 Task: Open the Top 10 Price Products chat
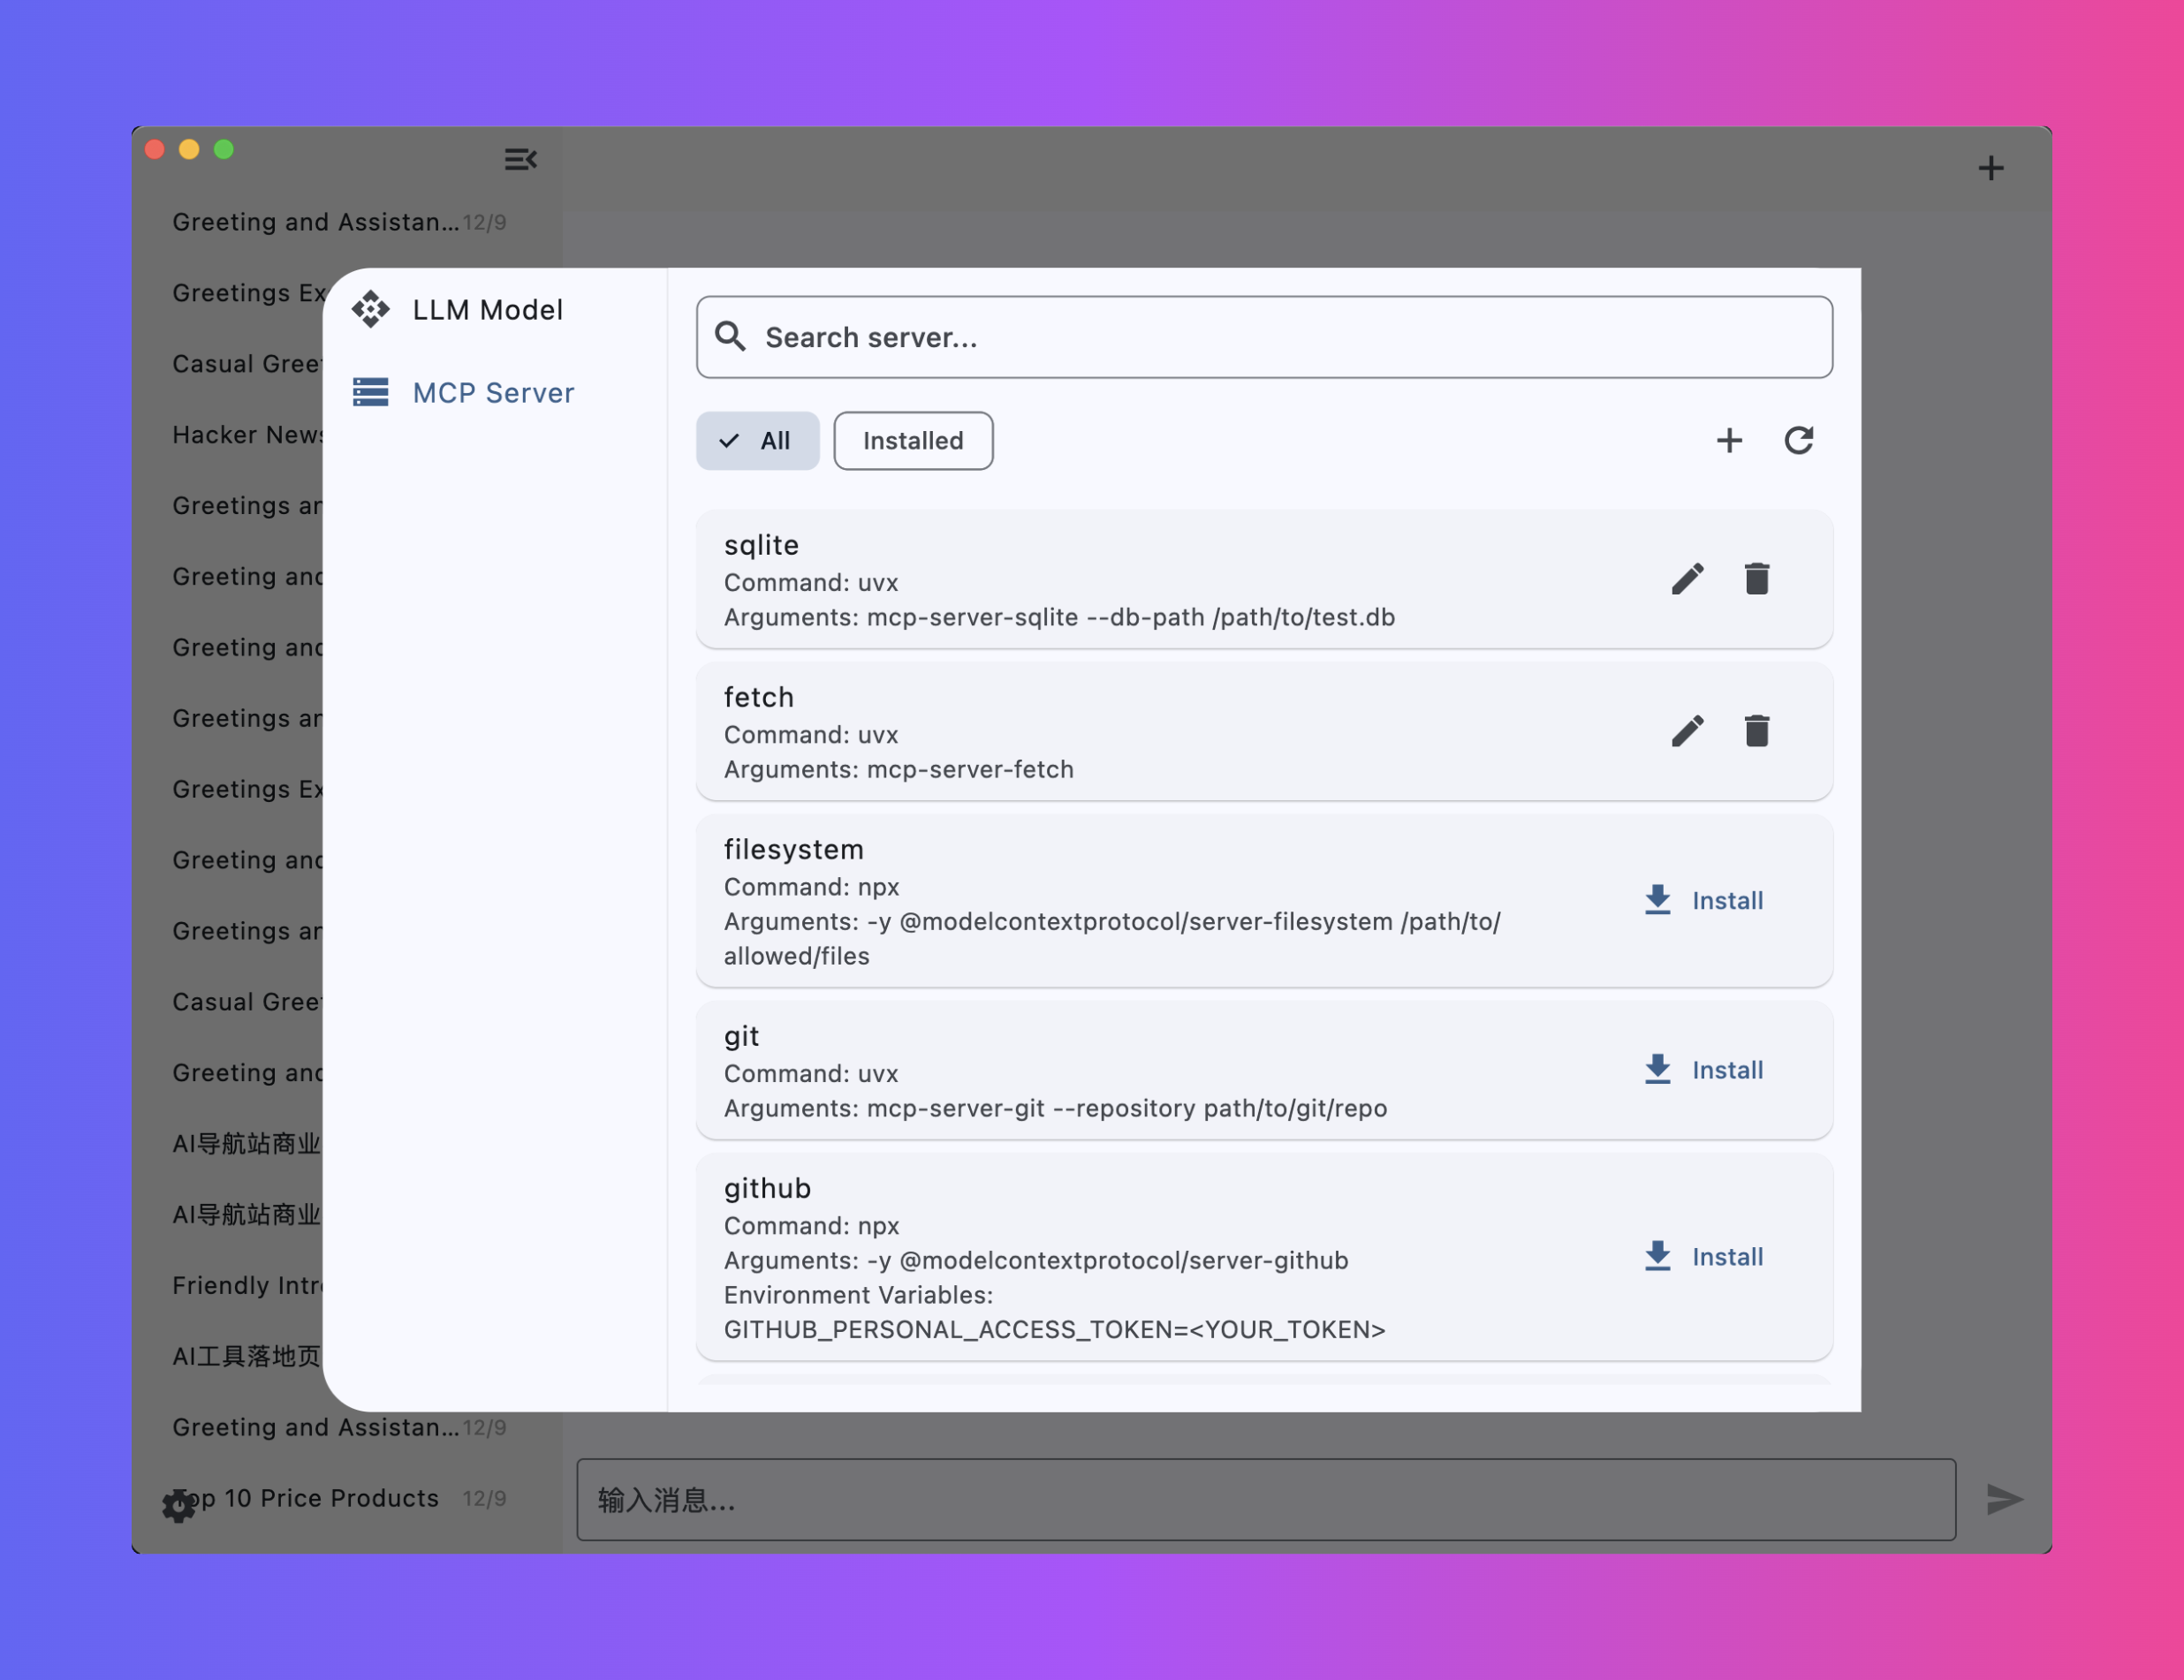click(330, 1498)
